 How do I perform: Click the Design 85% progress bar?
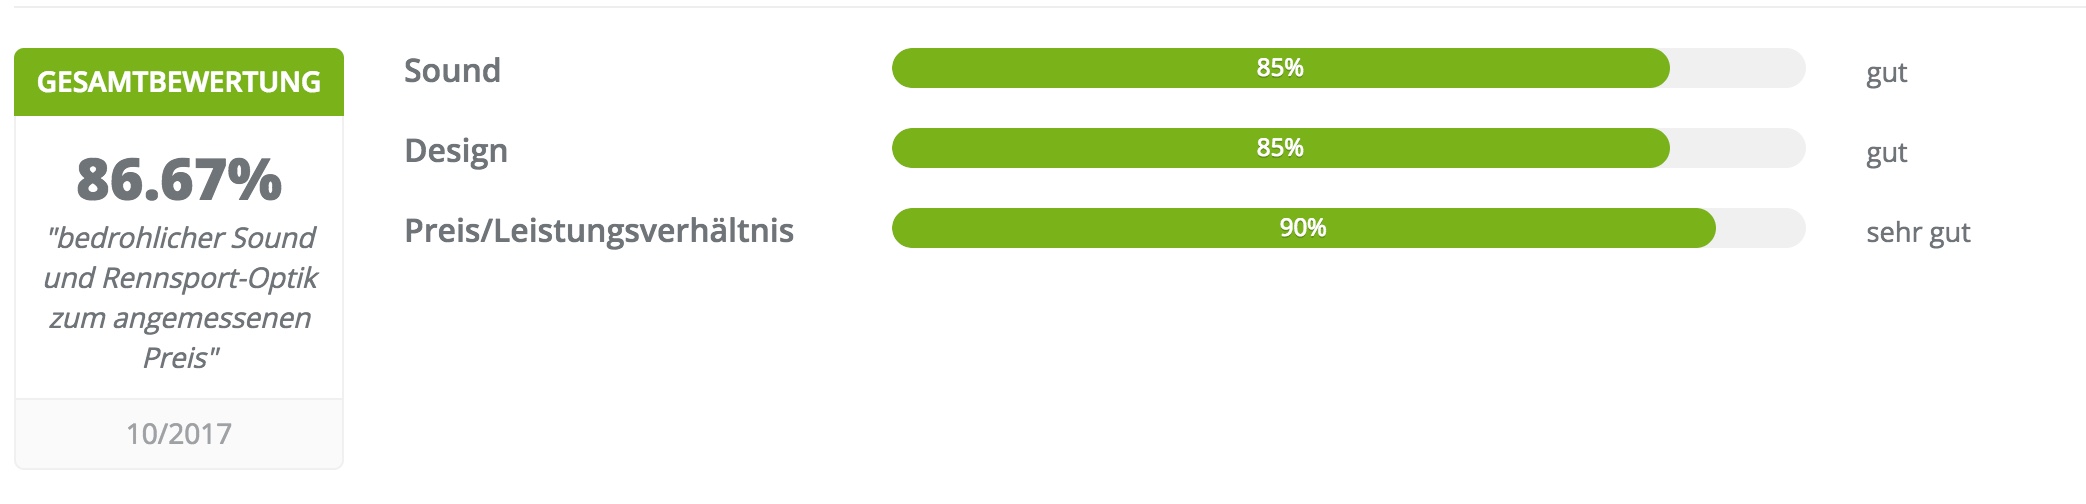(1348, 148)
